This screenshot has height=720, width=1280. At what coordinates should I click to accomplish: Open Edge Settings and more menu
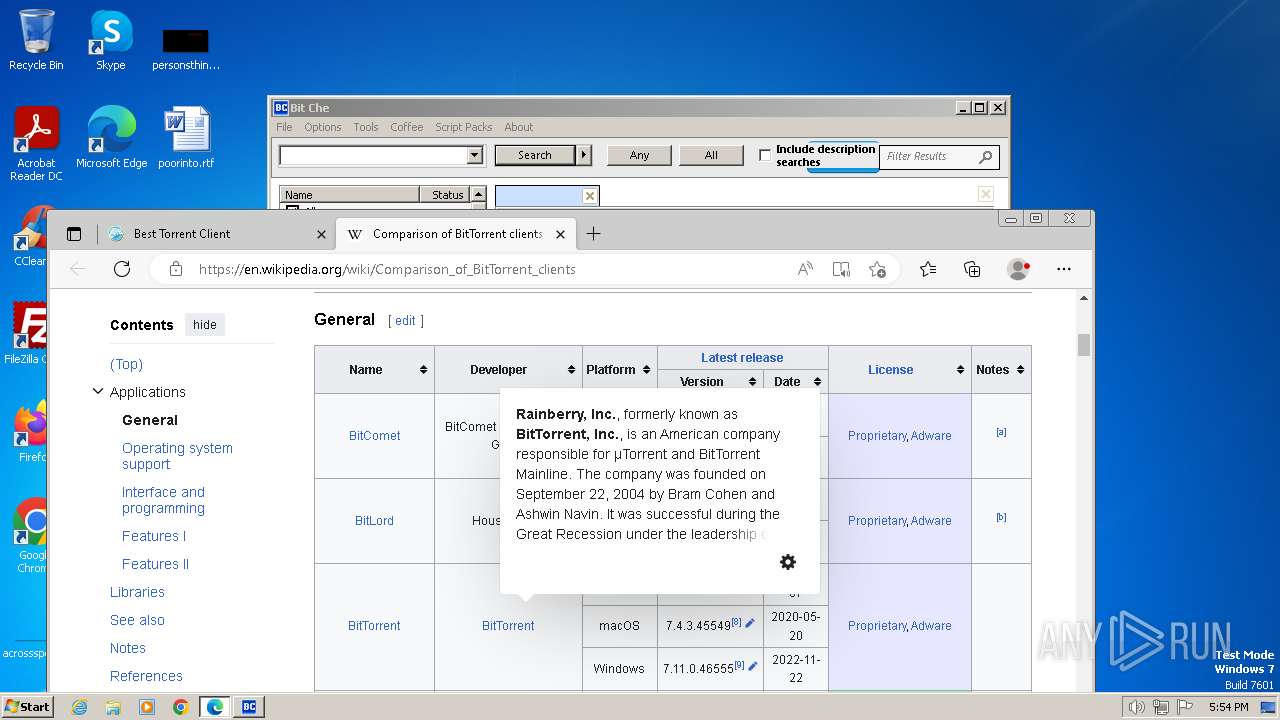pyautogui.click(x=1064, y=269)
